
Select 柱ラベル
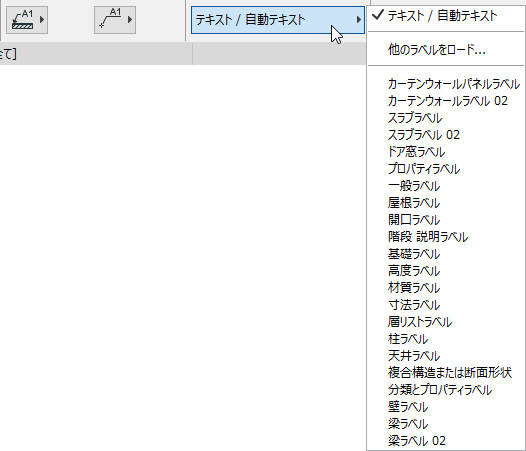[445, 339]
